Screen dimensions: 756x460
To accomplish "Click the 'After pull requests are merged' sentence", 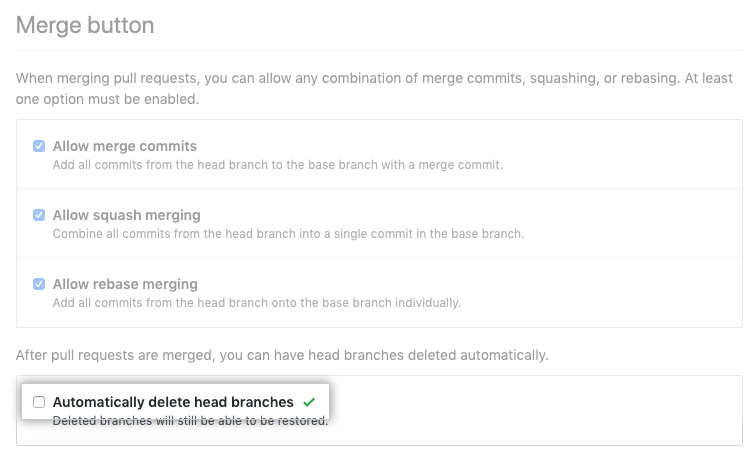I will tap(282, 355).
